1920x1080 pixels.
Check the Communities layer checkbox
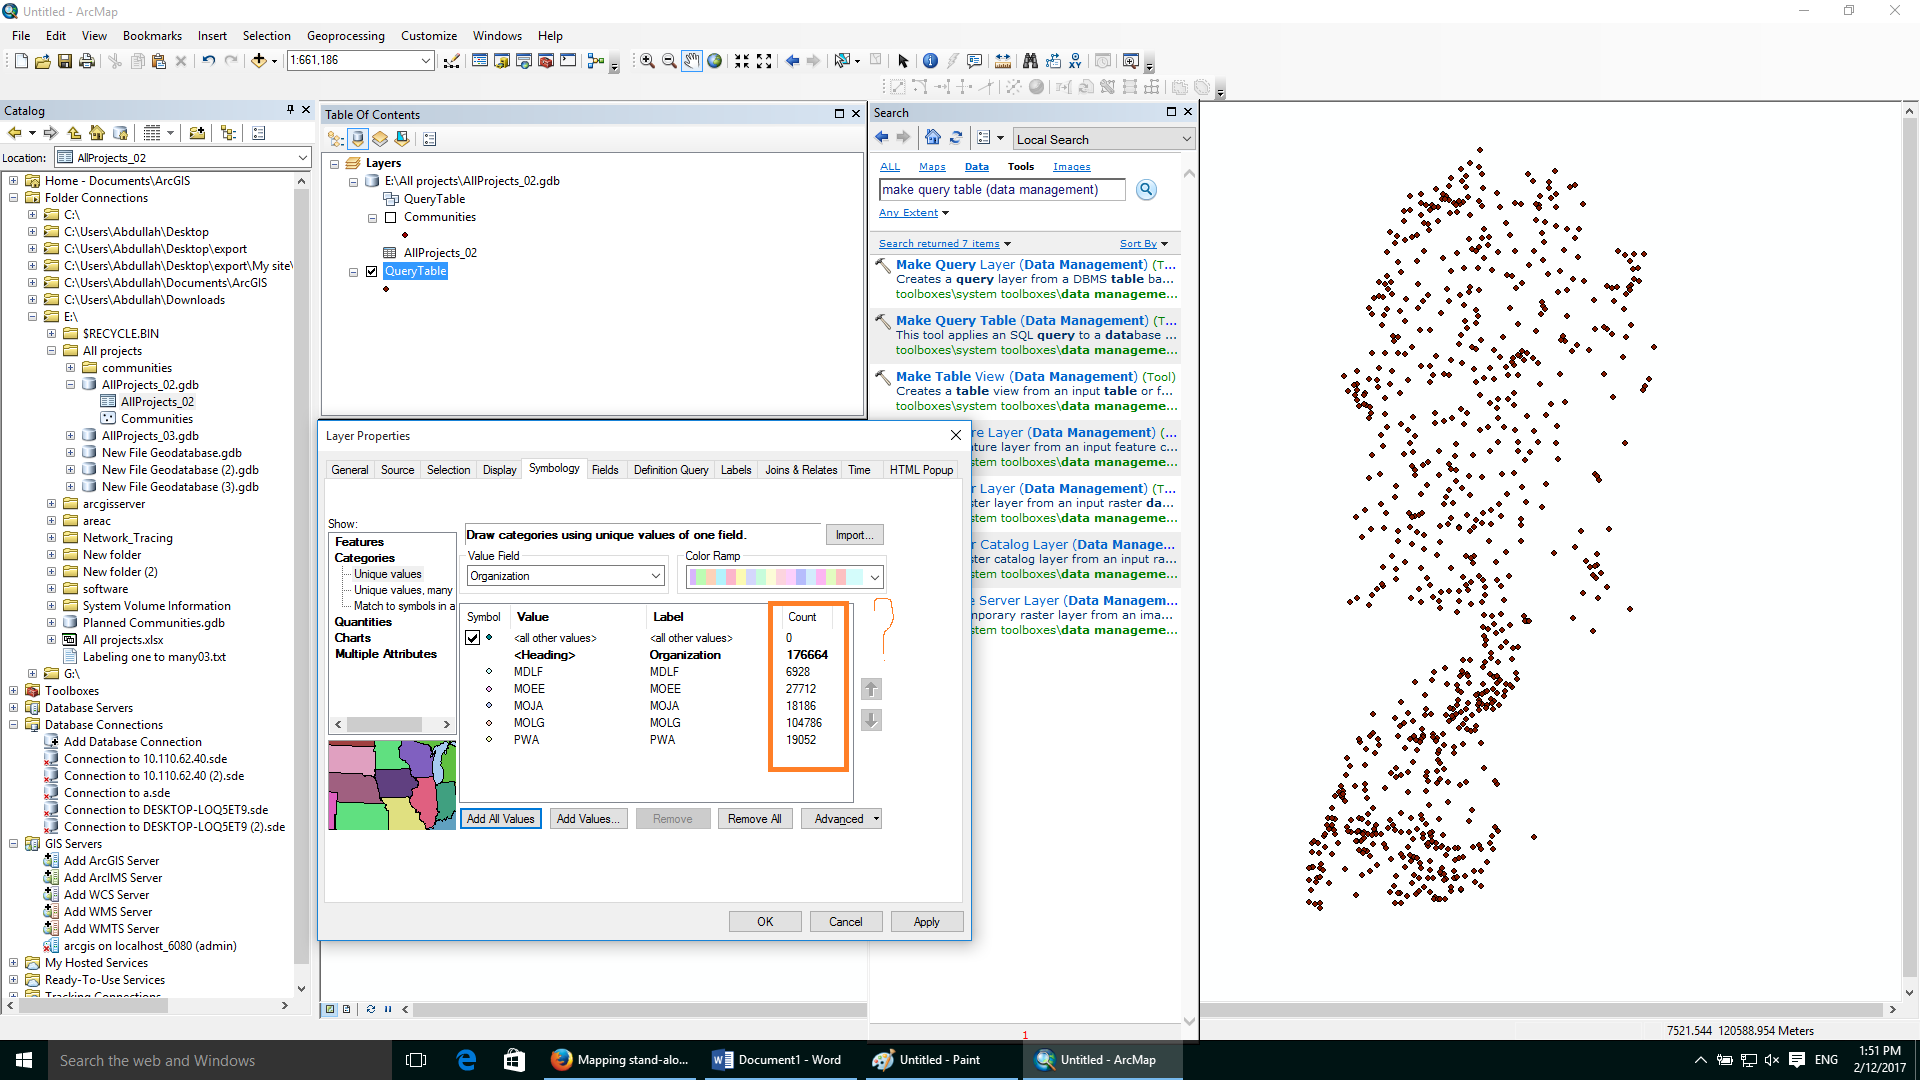pyautogui.click(x=391, y=218)
